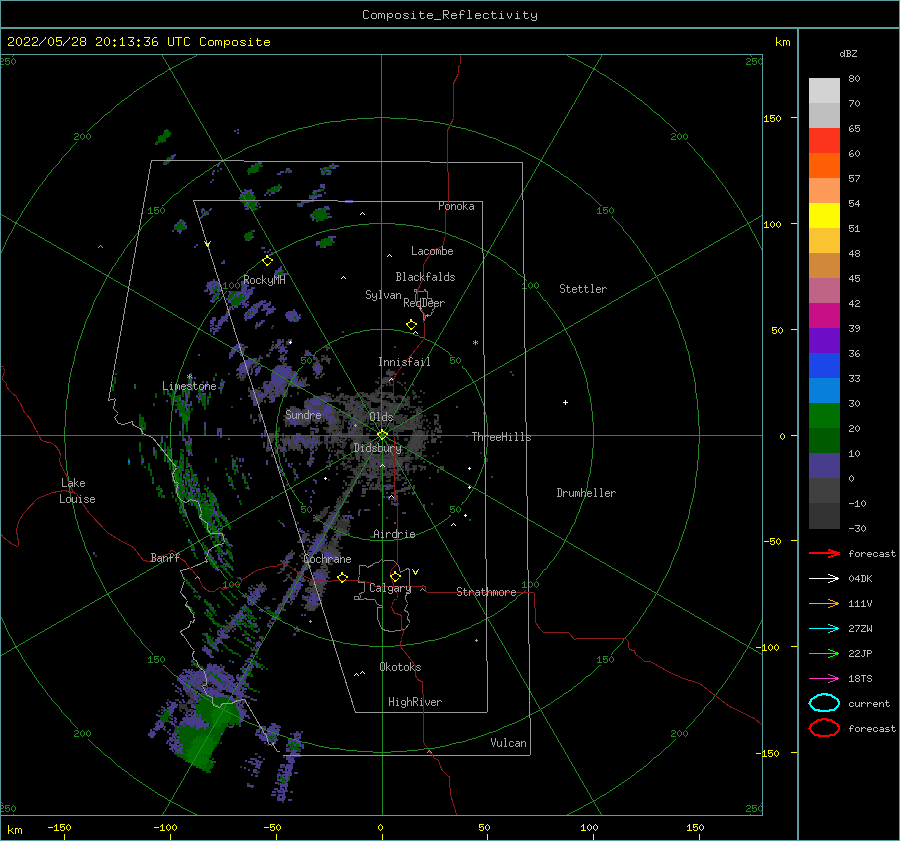This screenshot has height=841, width=900.
Task: Click the asterisk marker southeast of Stettler label
Action: (475, 343)
